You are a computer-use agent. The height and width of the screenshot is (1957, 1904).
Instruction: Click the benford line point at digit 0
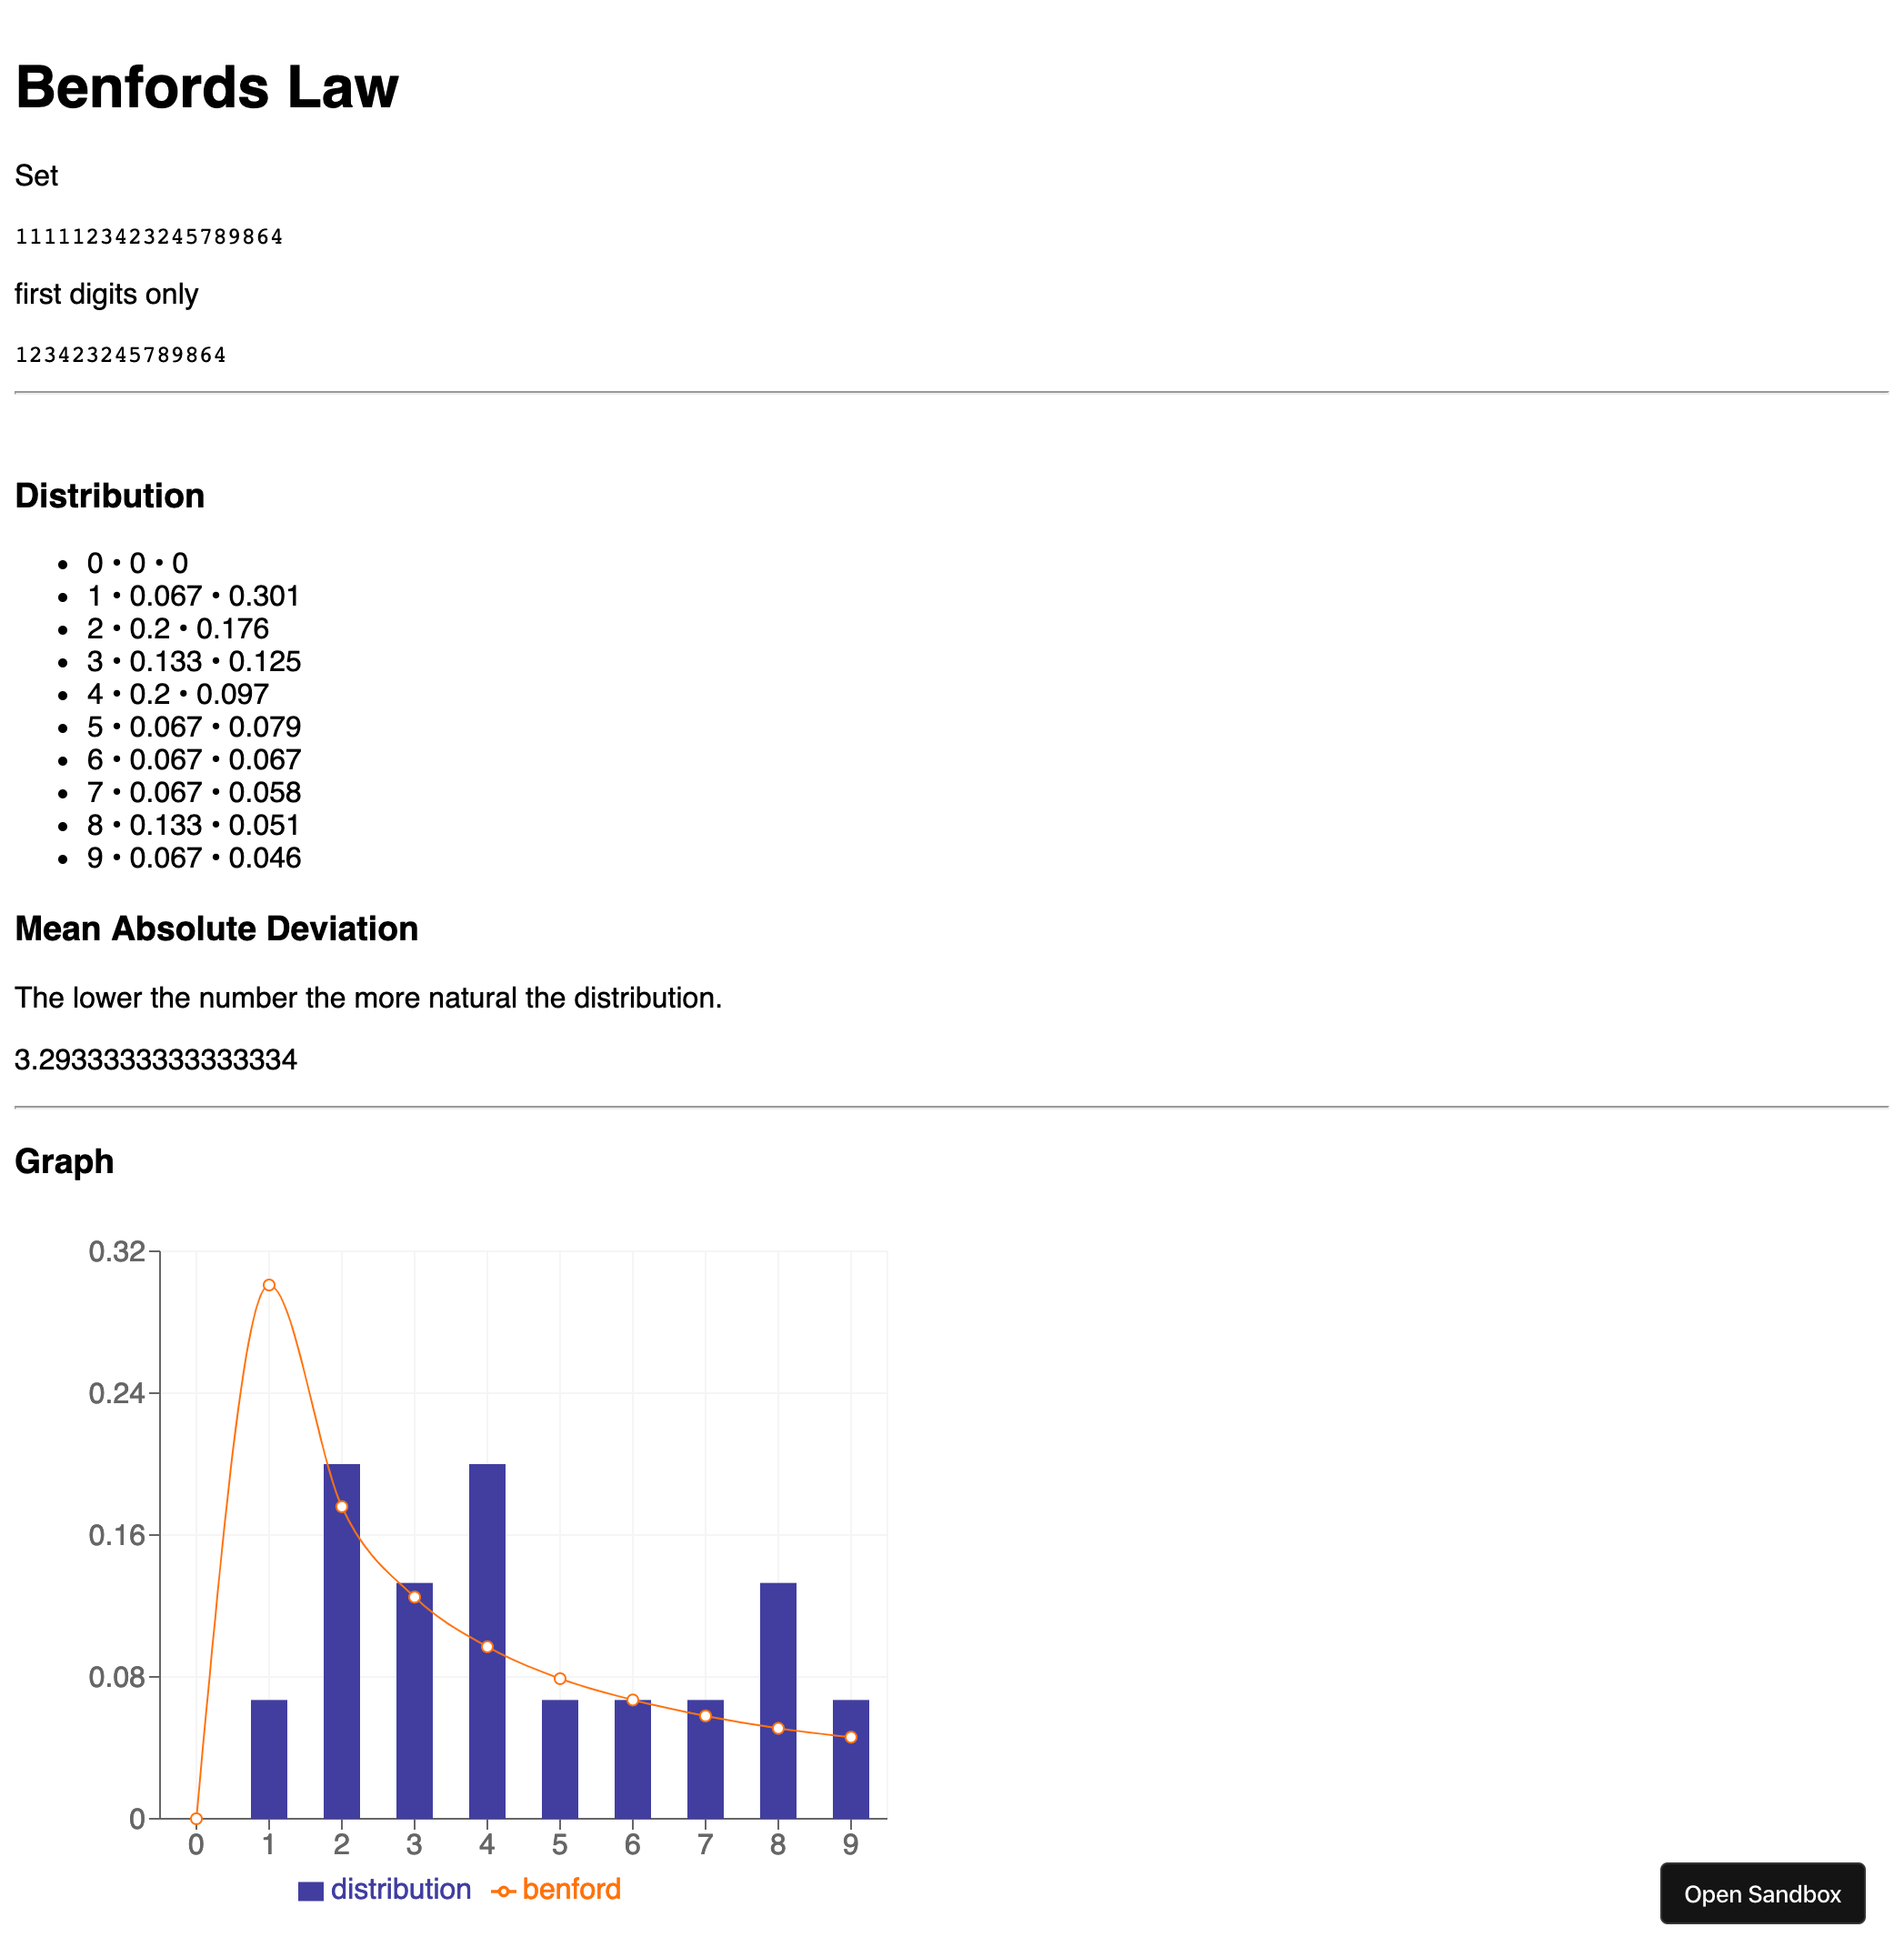coord(196,1818)
